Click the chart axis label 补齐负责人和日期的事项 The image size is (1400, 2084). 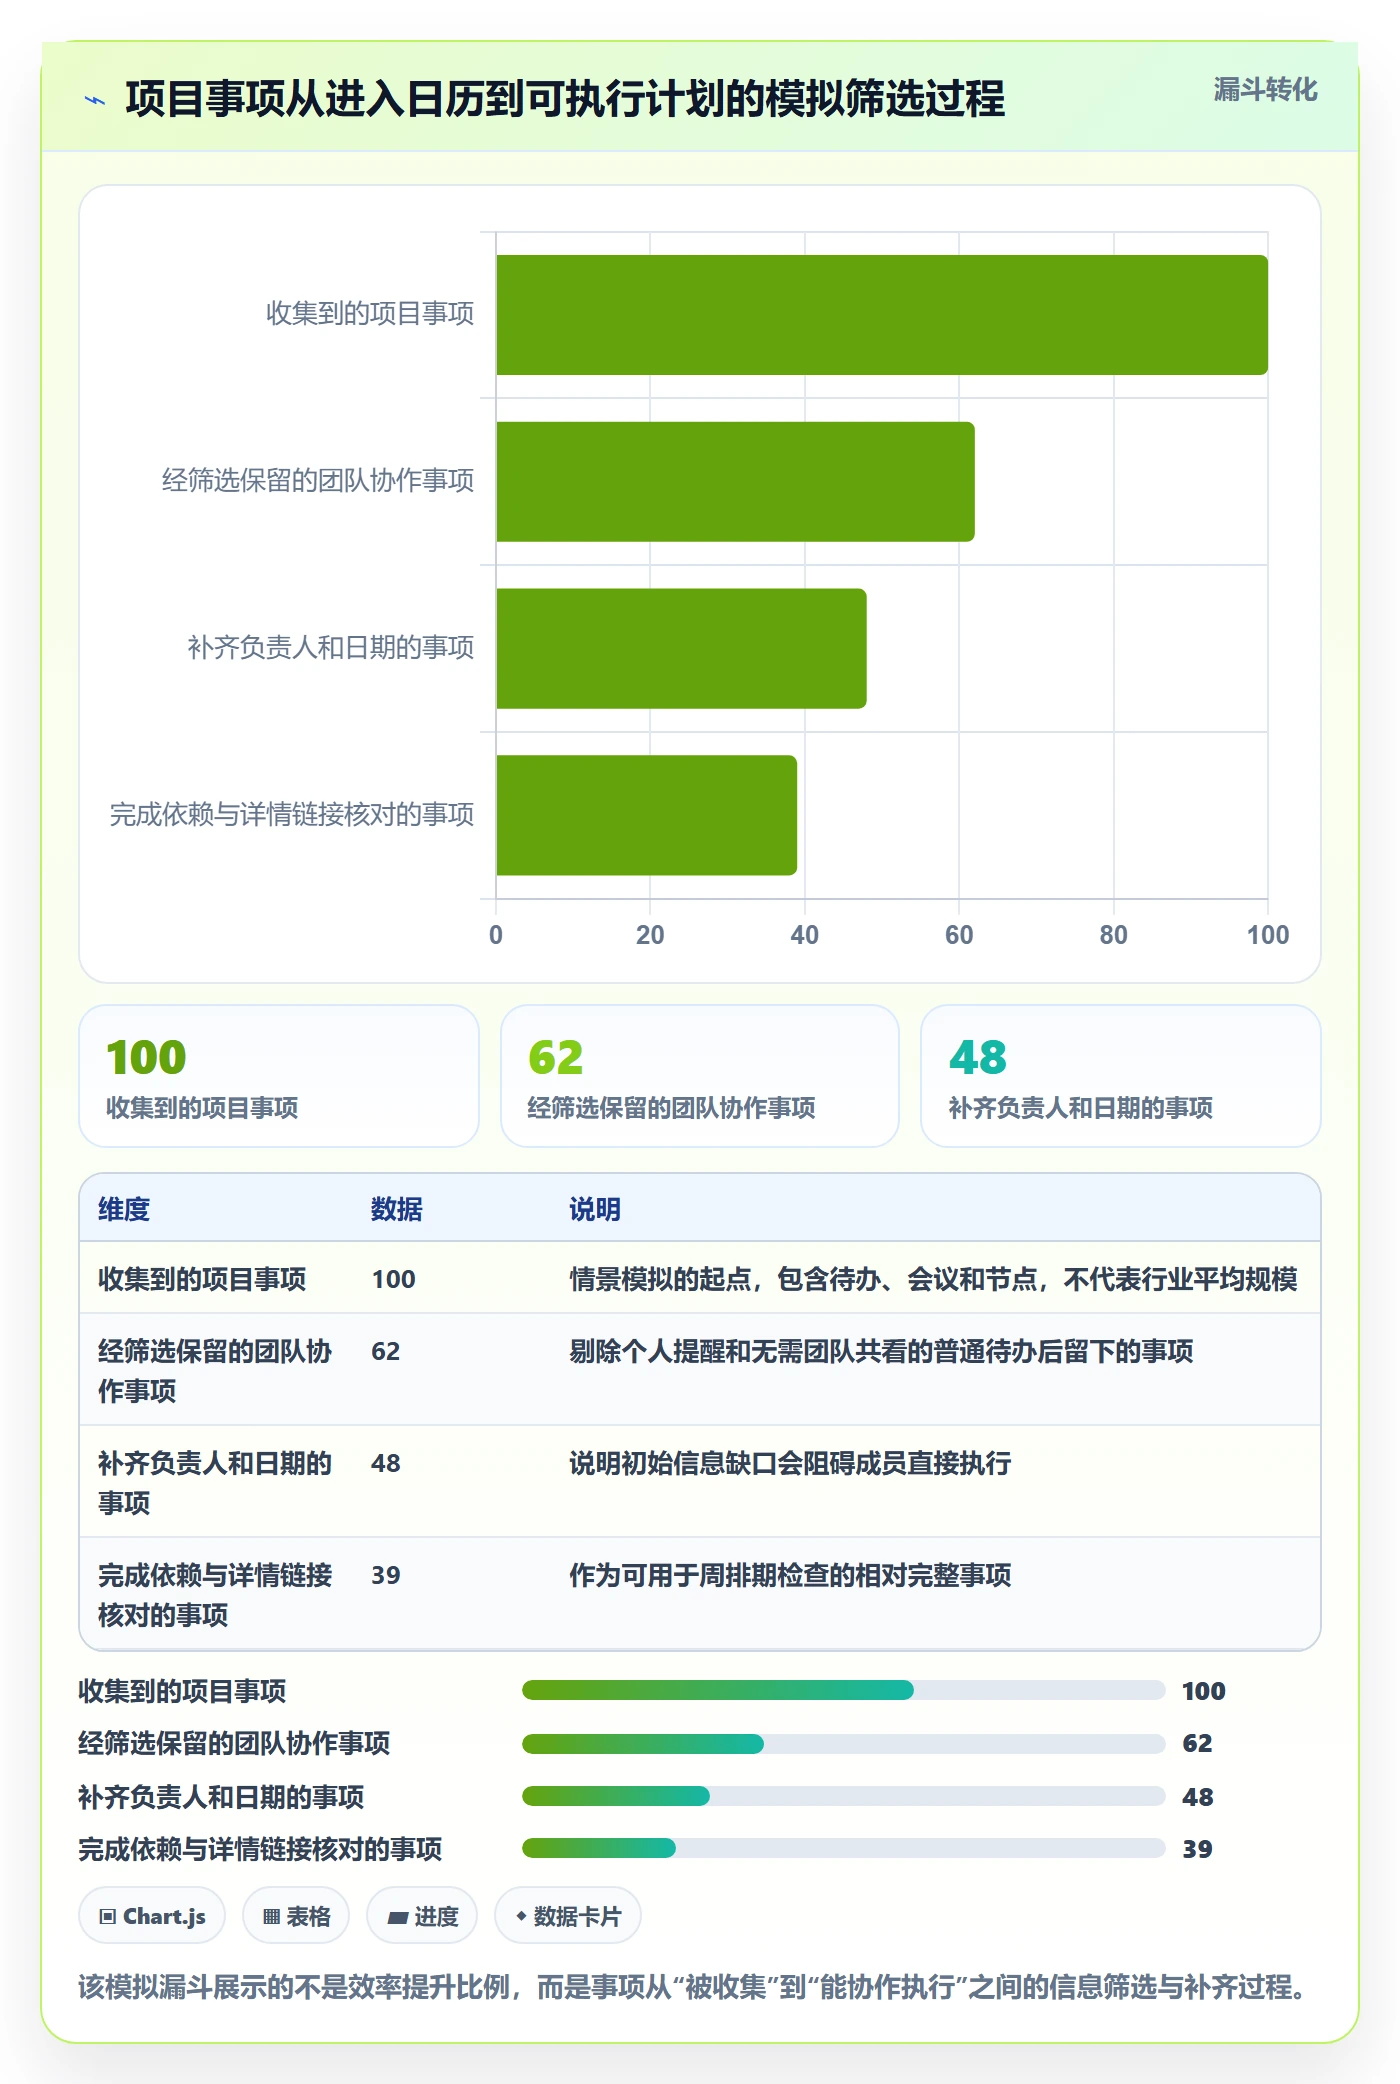(331, 648)
